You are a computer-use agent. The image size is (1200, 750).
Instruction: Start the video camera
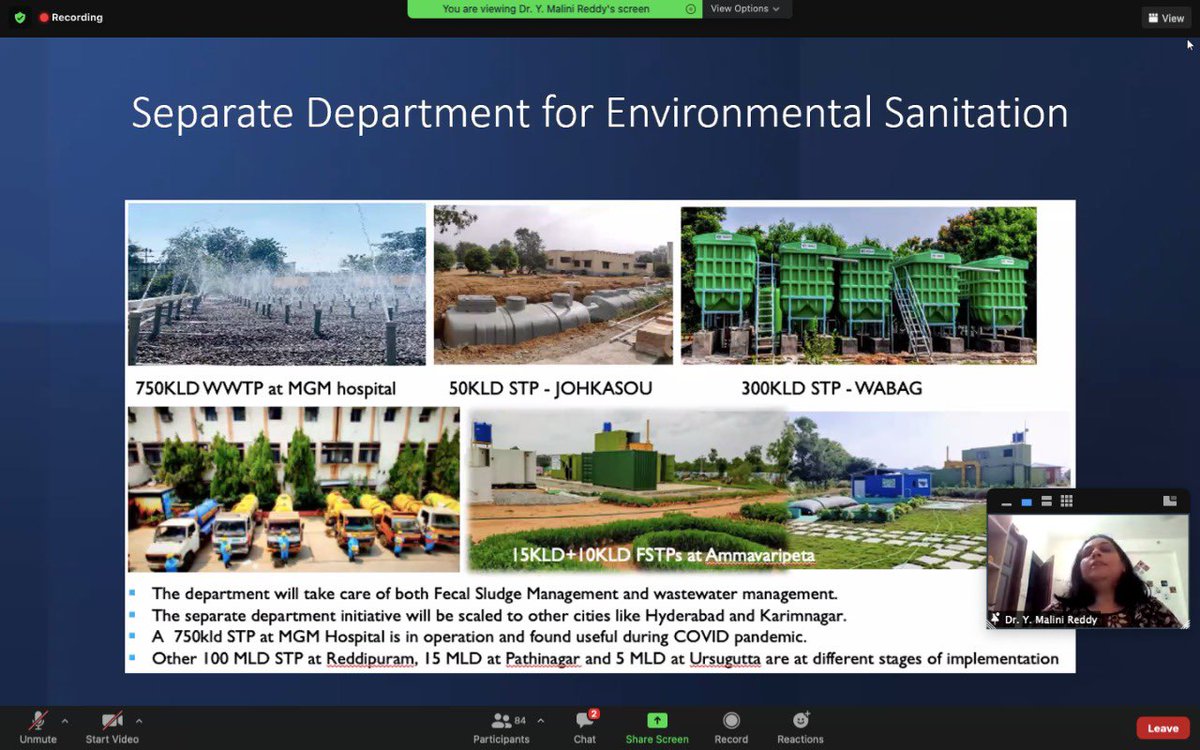click(112, 727)
